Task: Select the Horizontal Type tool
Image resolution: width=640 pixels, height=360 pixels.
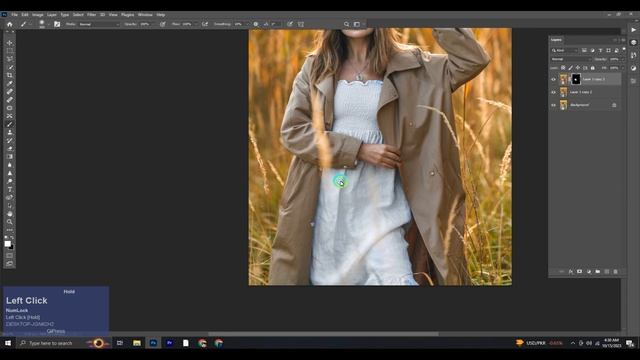Action: [x=9, y=189]
